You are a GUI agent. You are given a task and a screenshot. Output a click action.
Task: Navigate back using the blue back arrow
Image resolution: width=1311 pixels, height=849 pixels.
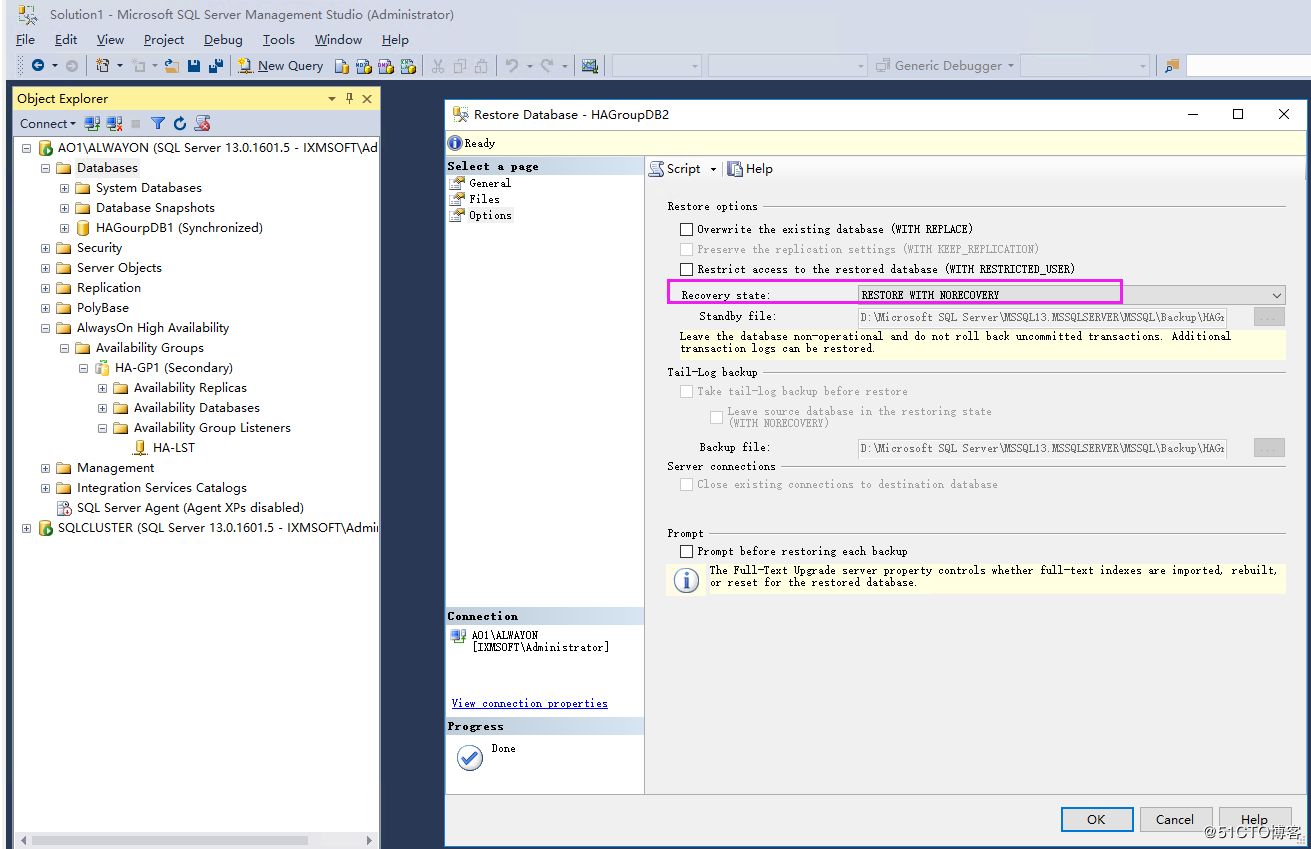[38, 65]
